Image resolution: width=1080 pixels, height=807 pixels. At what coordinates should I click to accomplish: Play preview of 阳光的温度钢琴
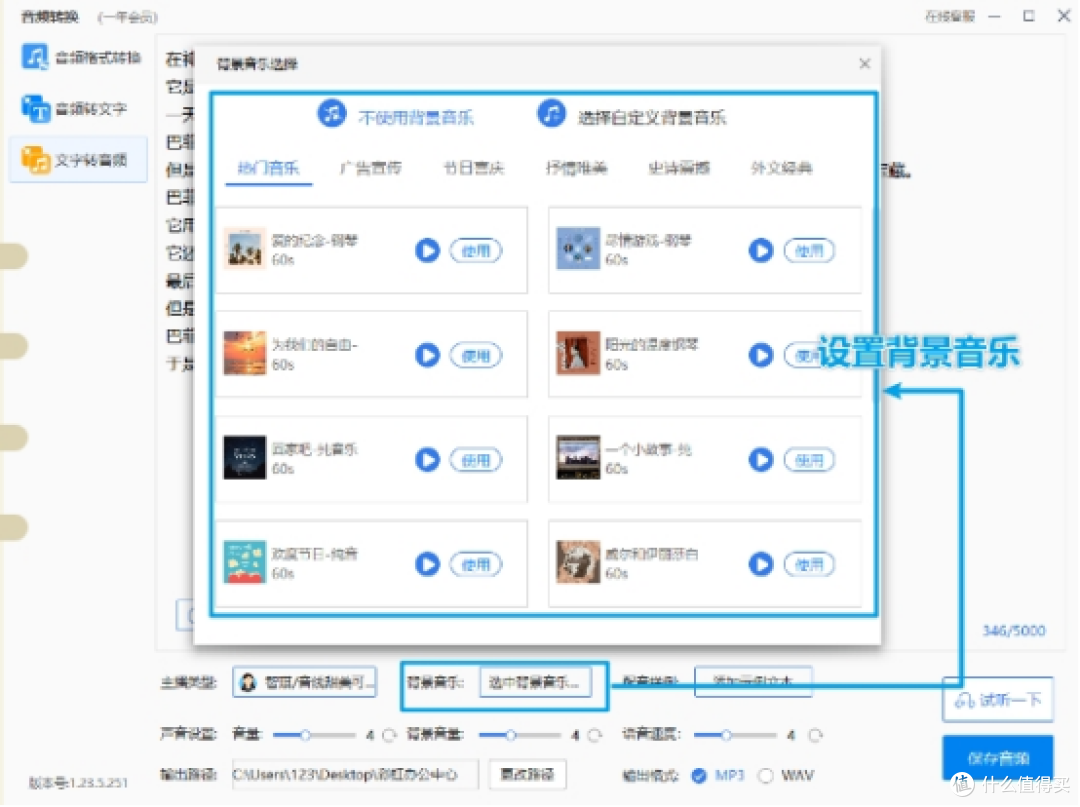(x=760, y=355)
